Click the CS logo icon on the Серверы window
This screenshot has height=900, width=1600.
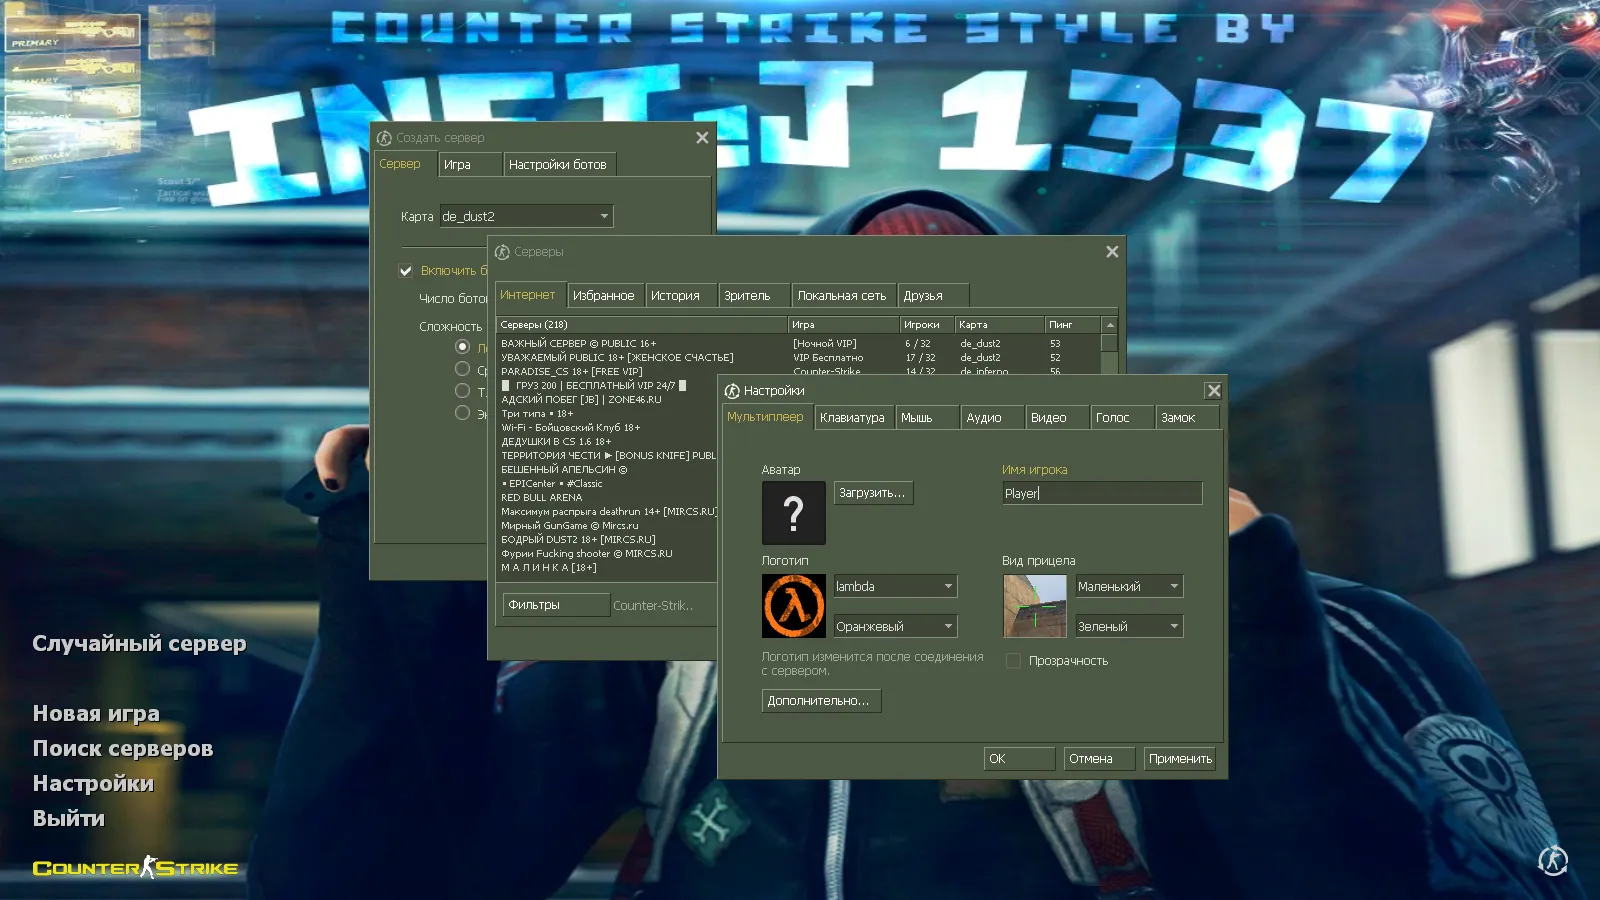click(x=503, y=252)
